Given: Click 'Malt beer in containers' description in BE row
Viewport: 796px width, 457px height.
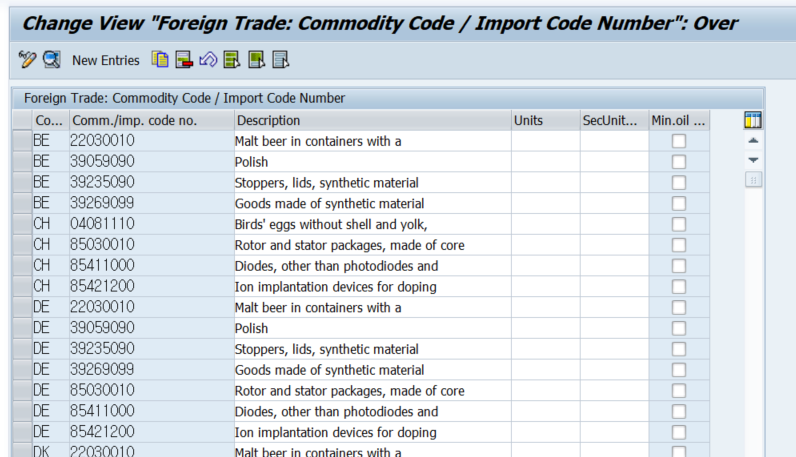Looking at the screenshot, I should click(373, 141).
